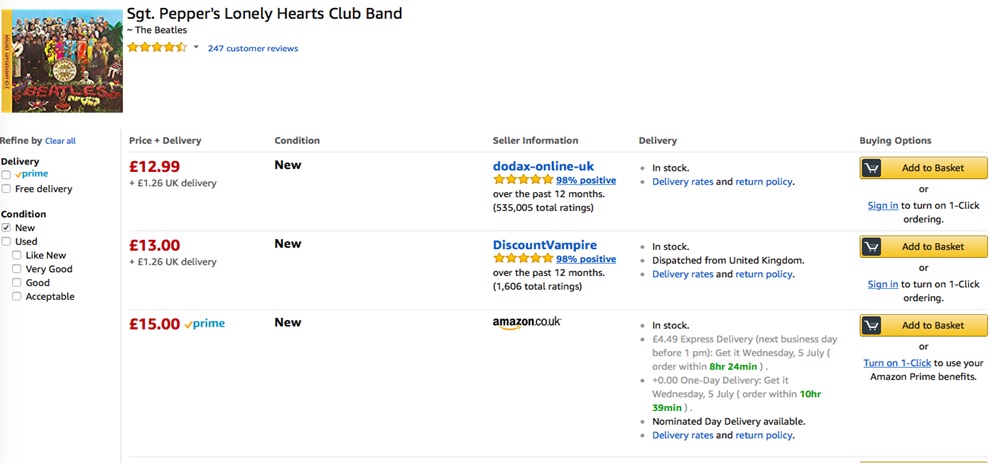Enable the Prime delivery checkbox

pos(6,174)
